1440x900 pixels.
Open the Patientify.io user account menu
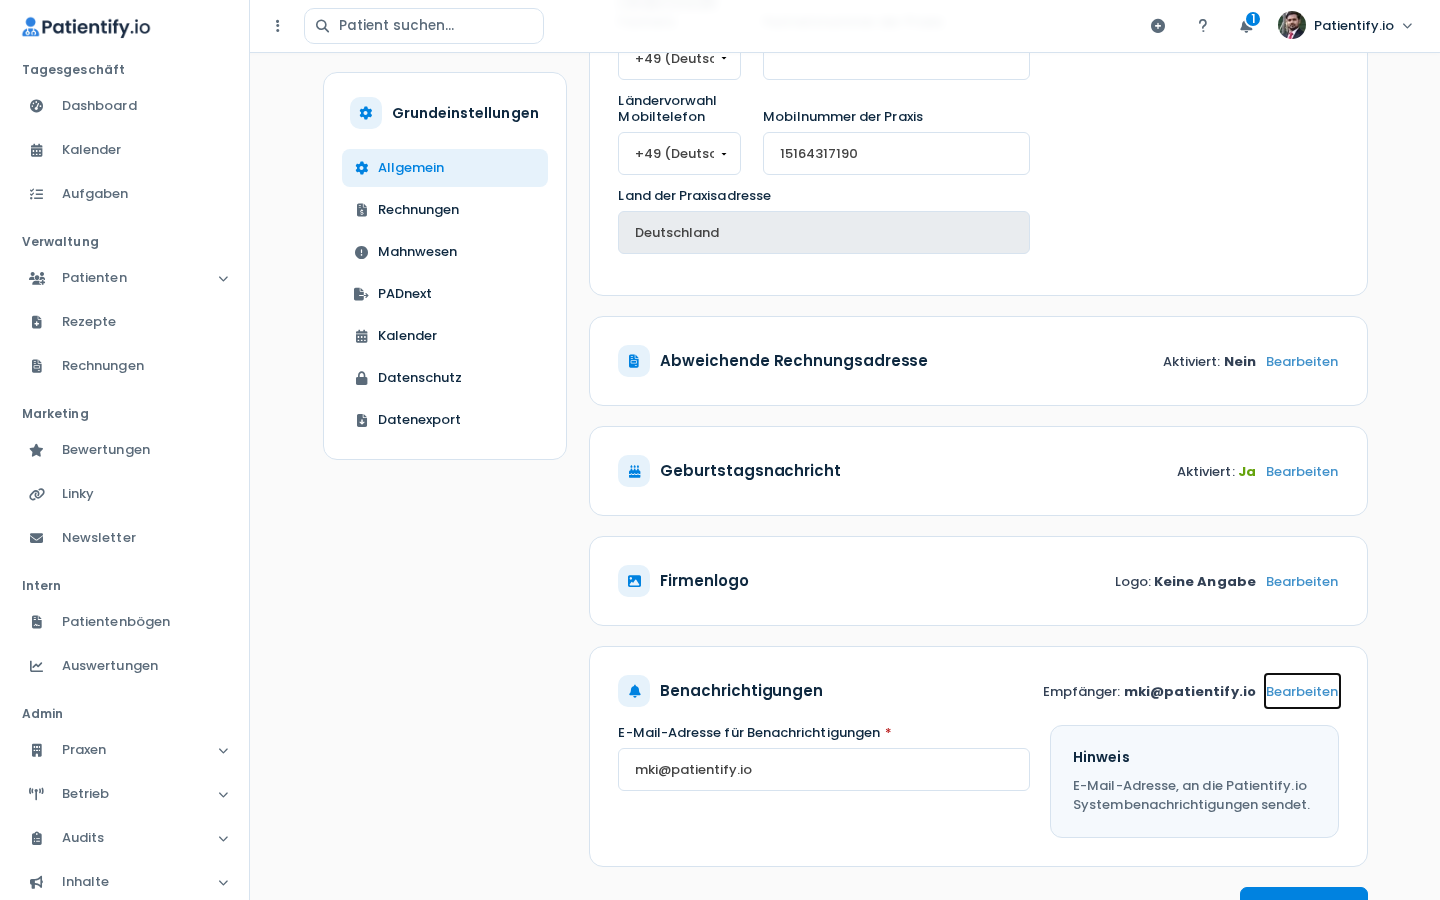coord(1346,26)
